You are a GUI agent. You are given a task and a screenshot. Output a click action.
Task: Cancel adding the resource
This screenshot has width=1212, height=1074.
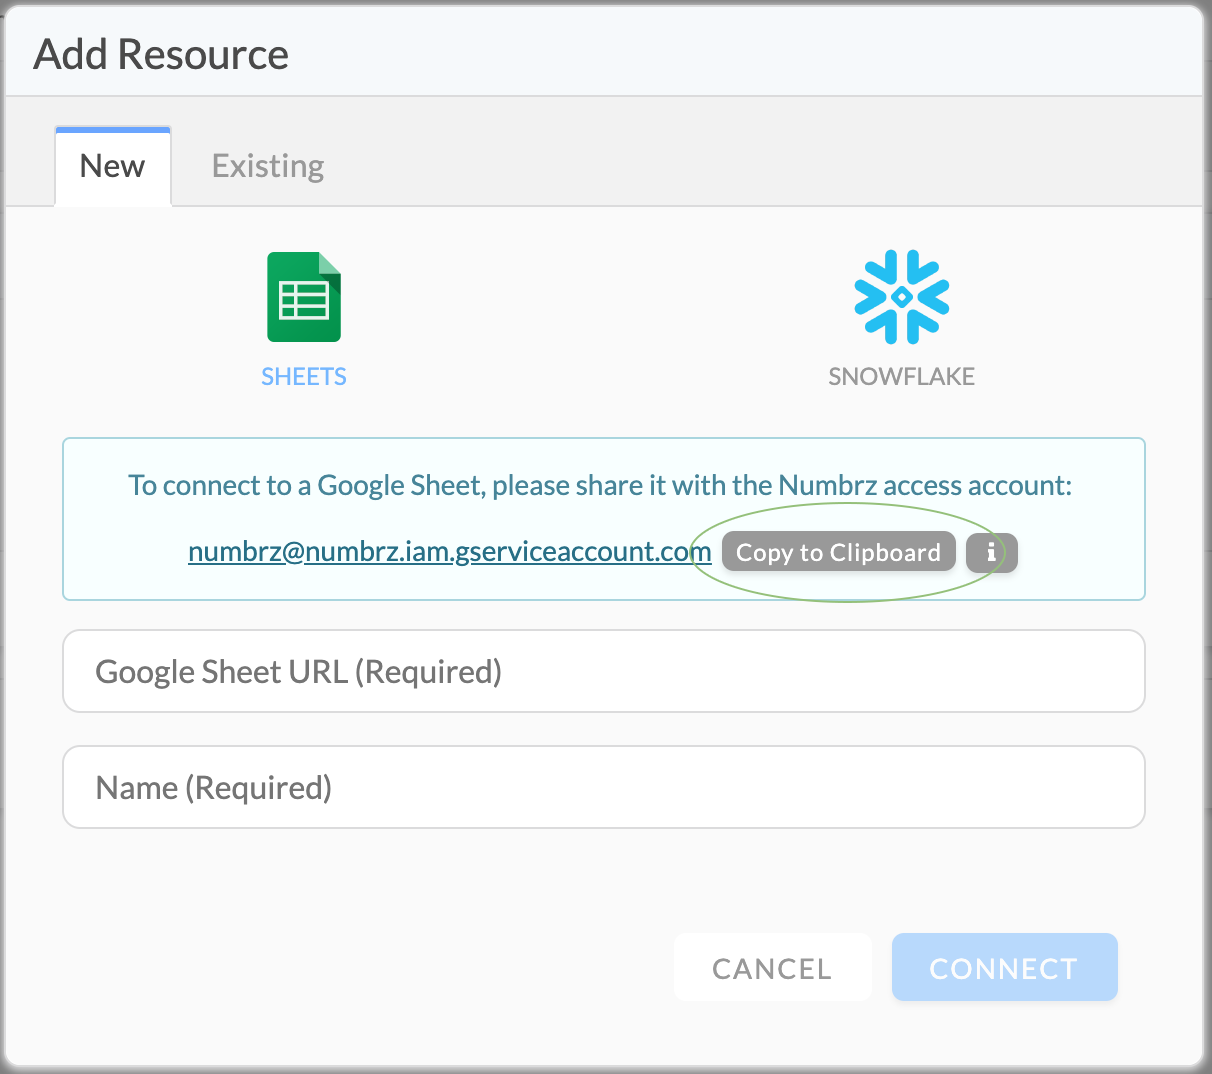pos(772,968)
